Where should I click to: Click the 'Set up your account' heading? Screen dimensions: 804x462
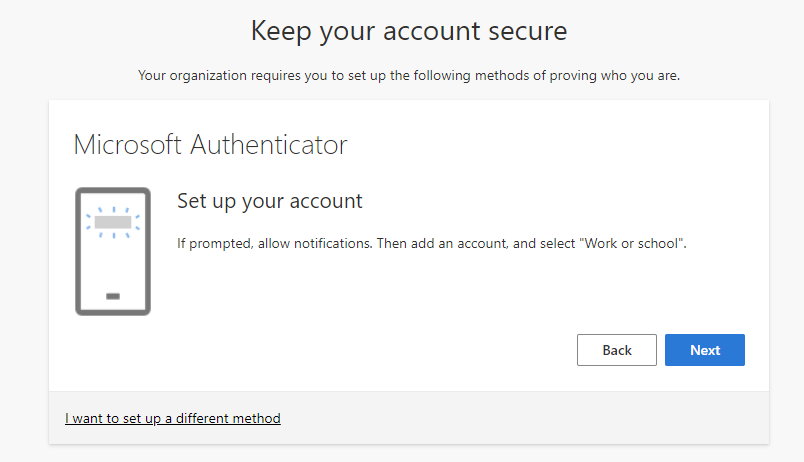point(270,201)
